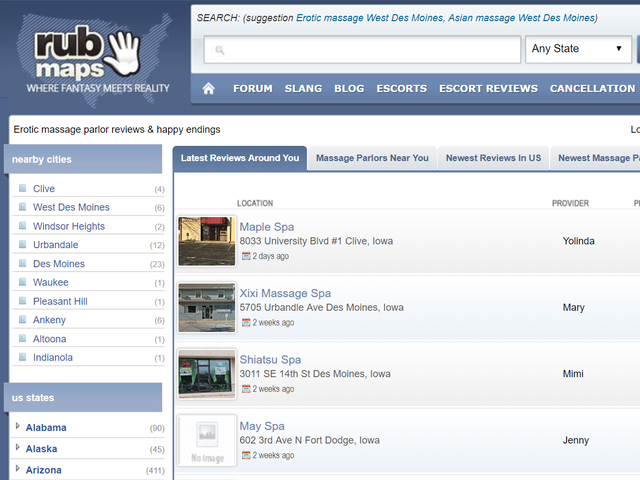Open West Des Moines in nearby cities
Screen dimensions: 640x480
click(71, 207)
